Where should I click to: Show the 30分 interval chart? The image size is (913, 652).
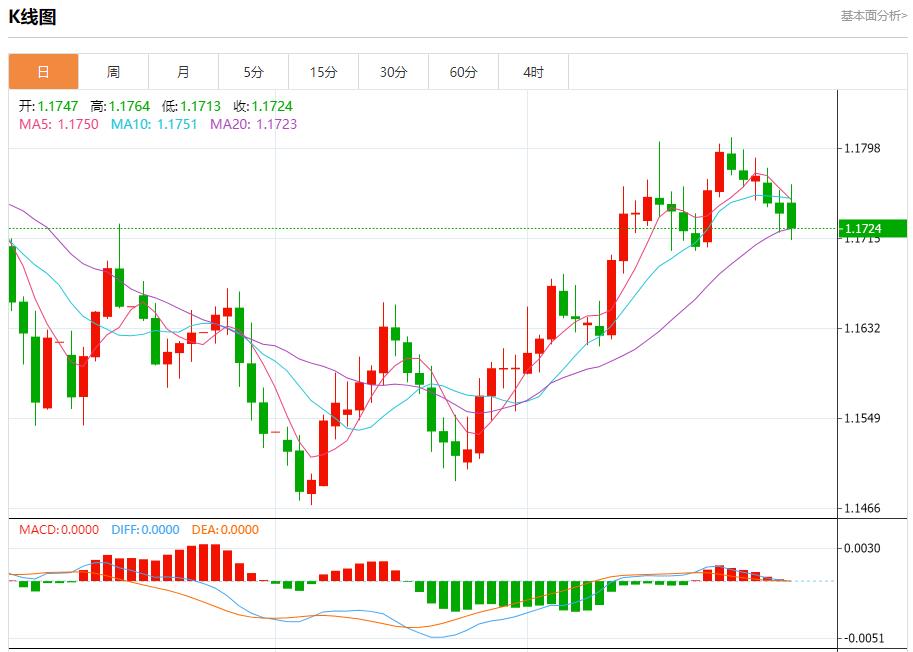(393, 72)
